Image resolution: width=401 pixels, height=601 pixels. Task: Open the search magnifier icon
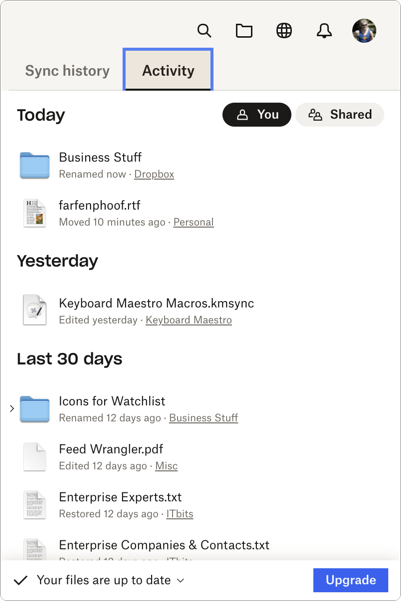(x=204, y=31)
